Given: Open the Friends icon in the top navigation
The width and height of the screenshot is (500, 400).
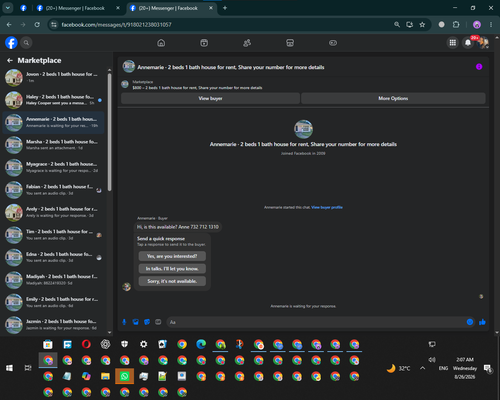Looking at the screenshot, I should [x=247, y=43].
